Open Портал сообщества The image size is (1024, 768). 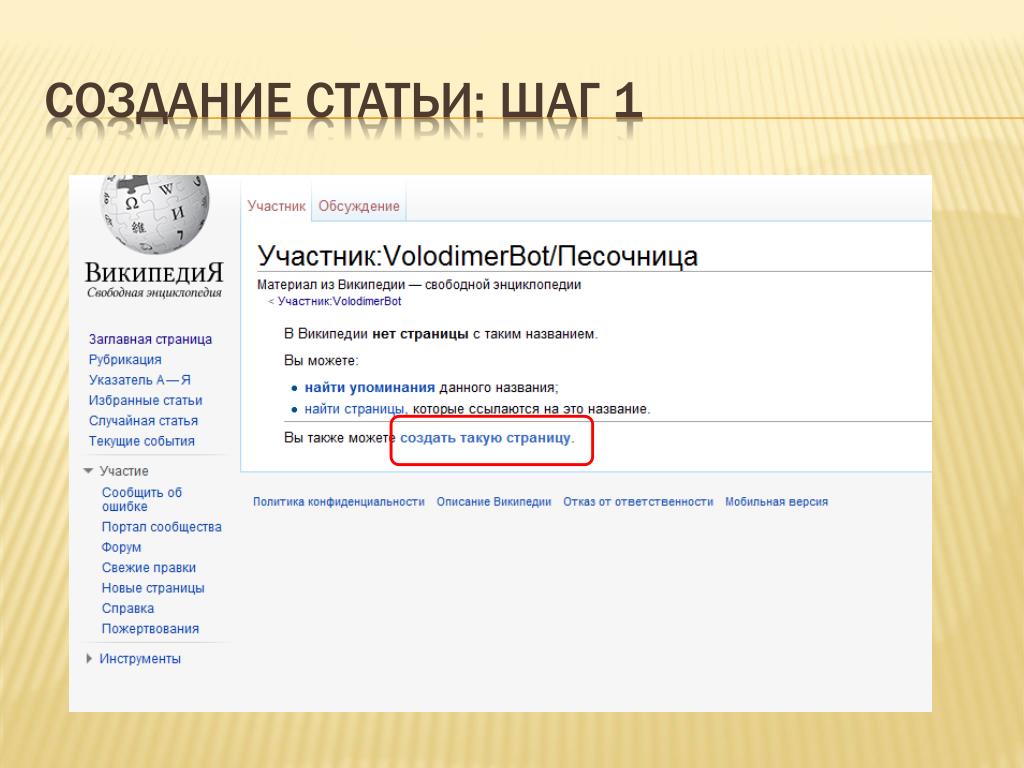(x=161, y=526)
